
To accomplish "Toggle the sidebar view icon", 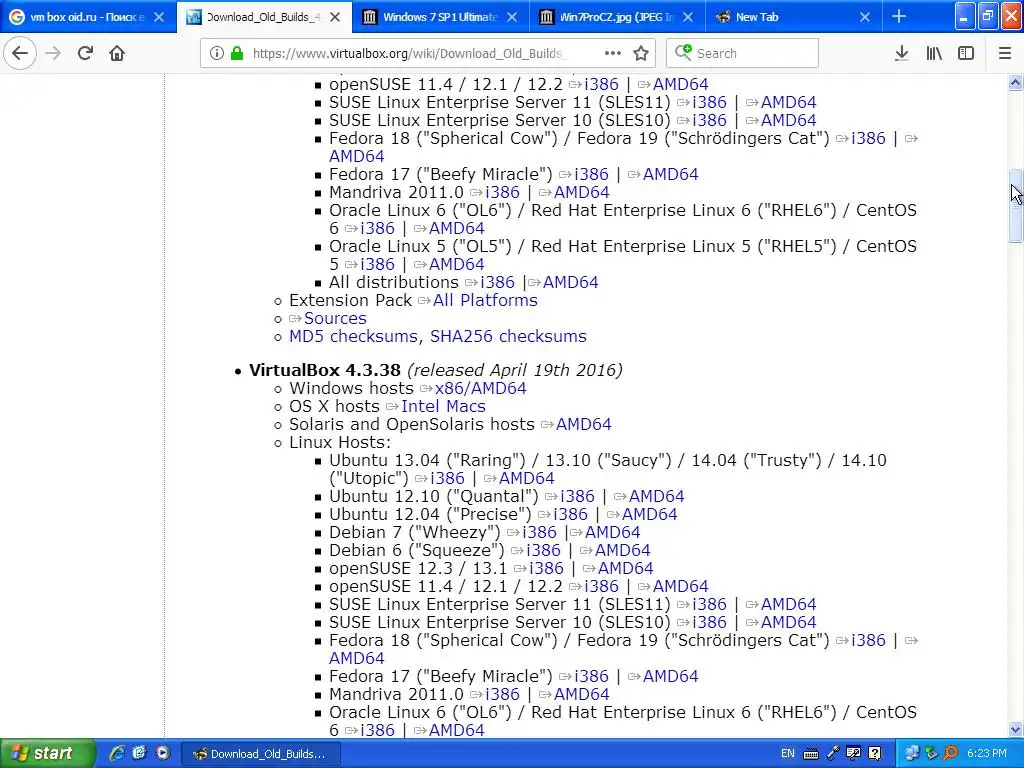I will (966, 54).
